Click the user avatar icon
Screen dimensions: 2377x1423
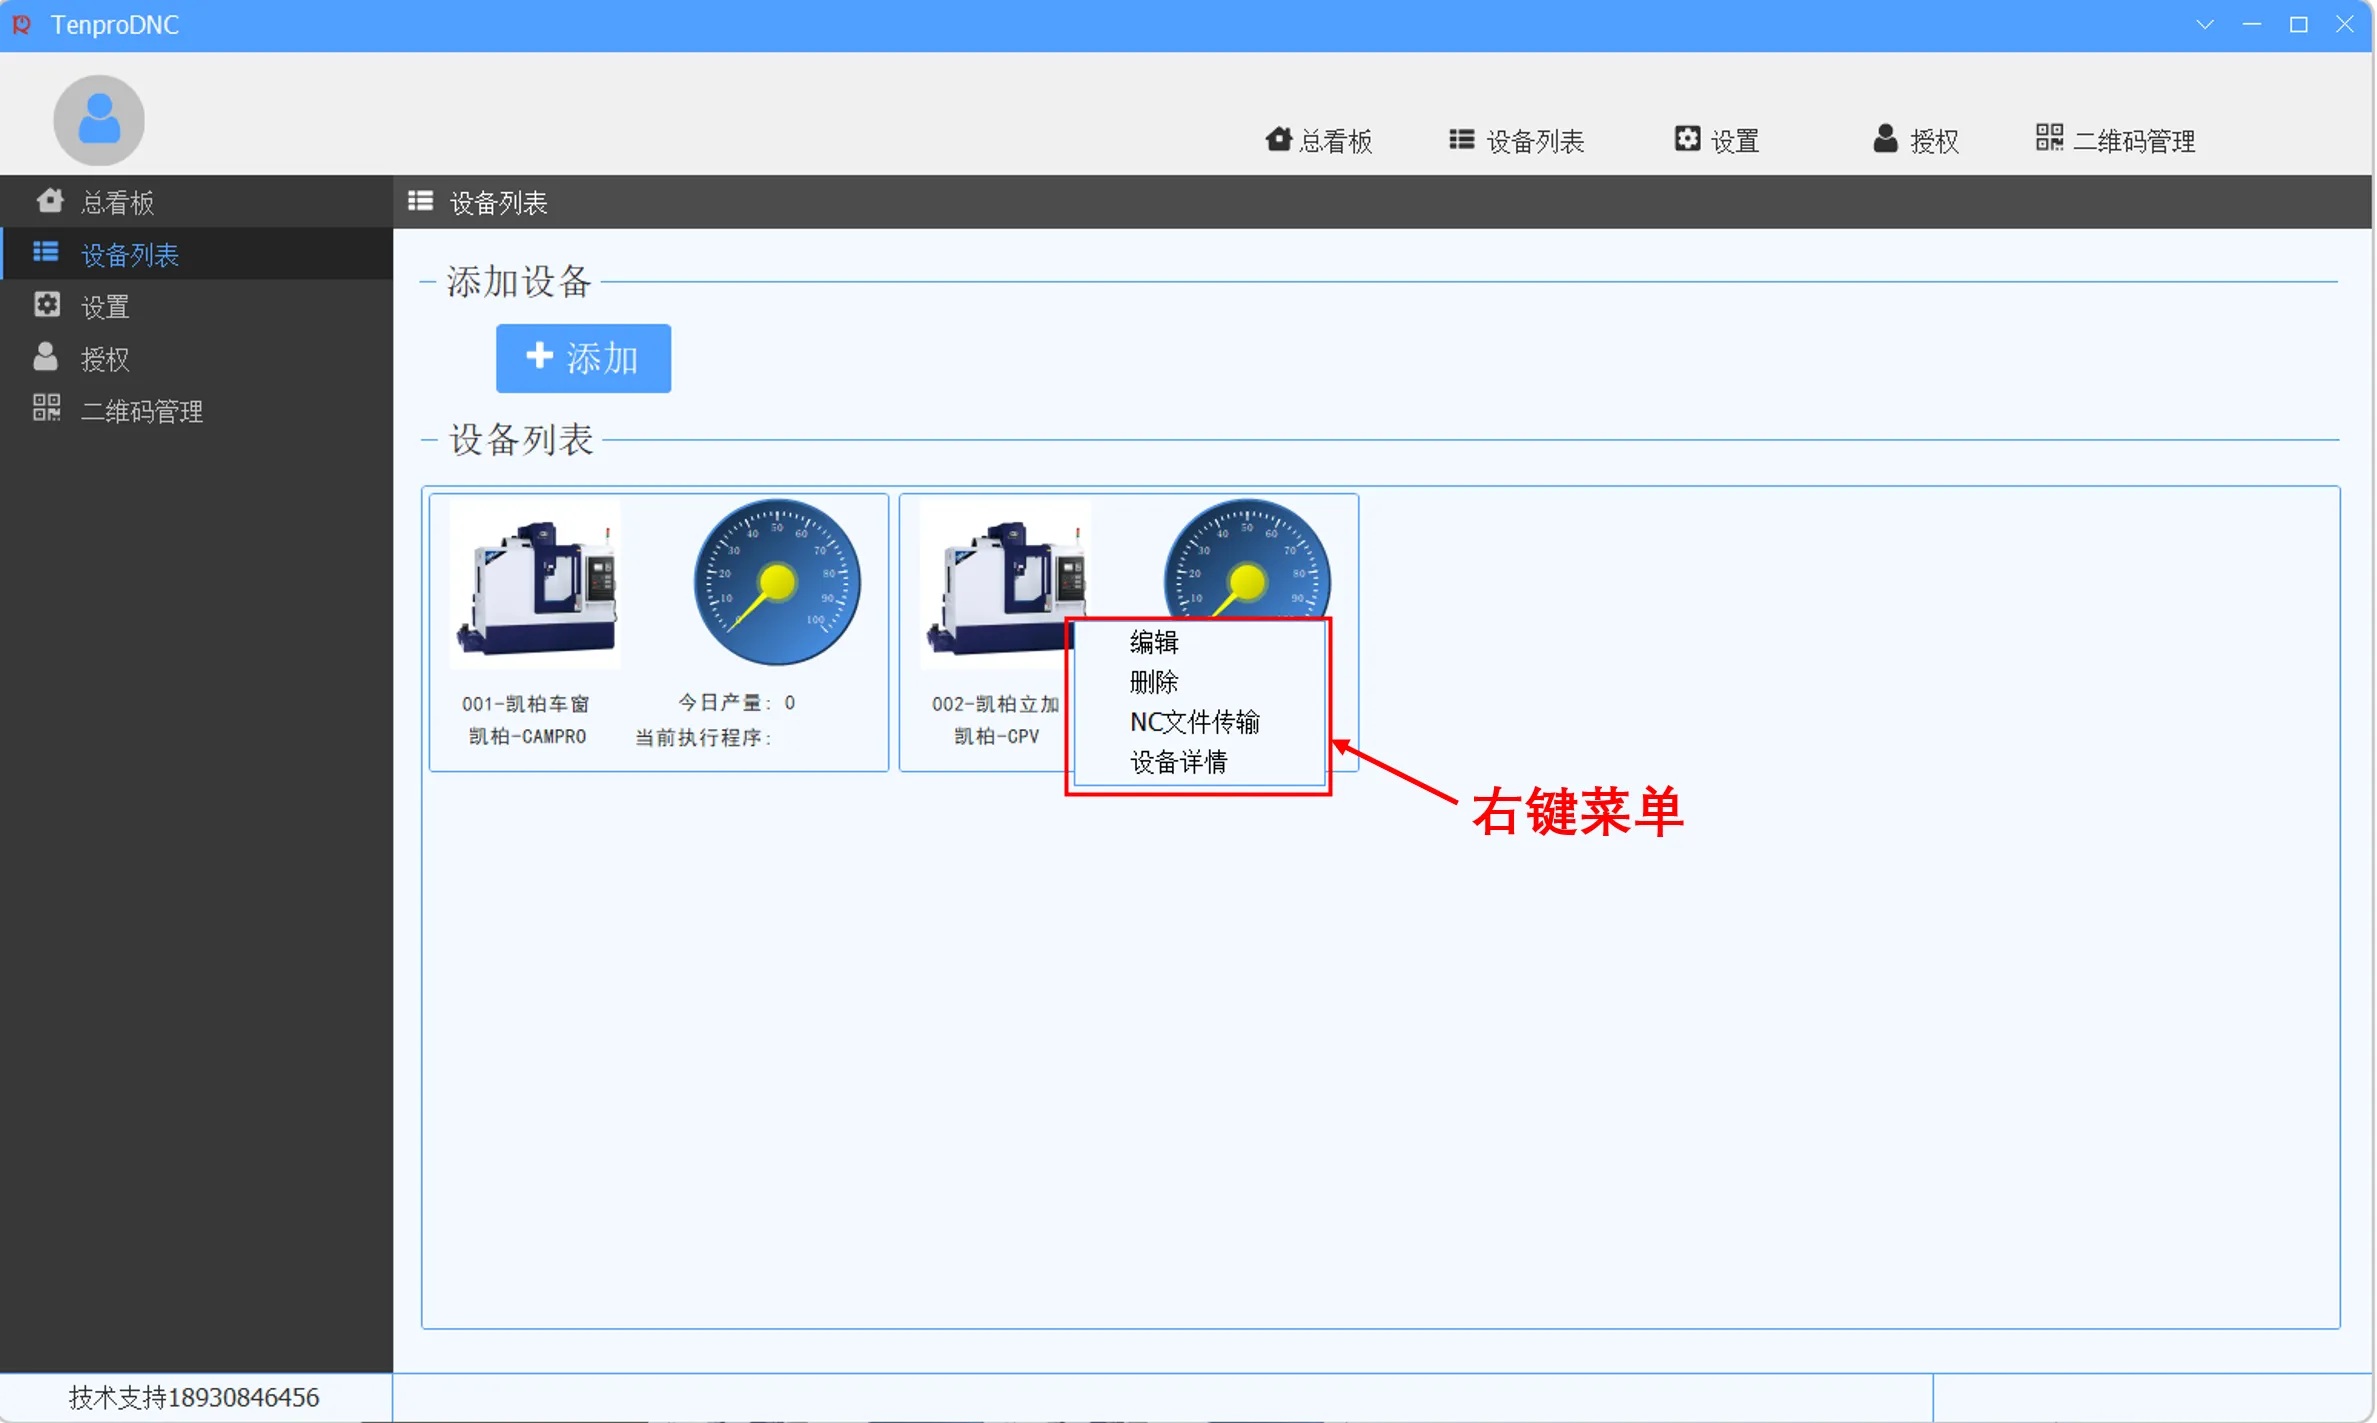coord(98,120)
